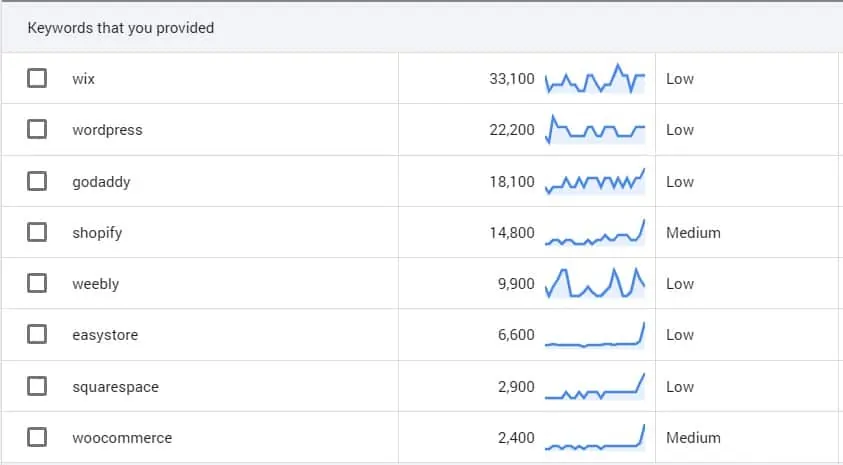843x465 pixels.
Task: Click the godaddy keyword text
Action: pyautogui.click(x=102, y=182)
